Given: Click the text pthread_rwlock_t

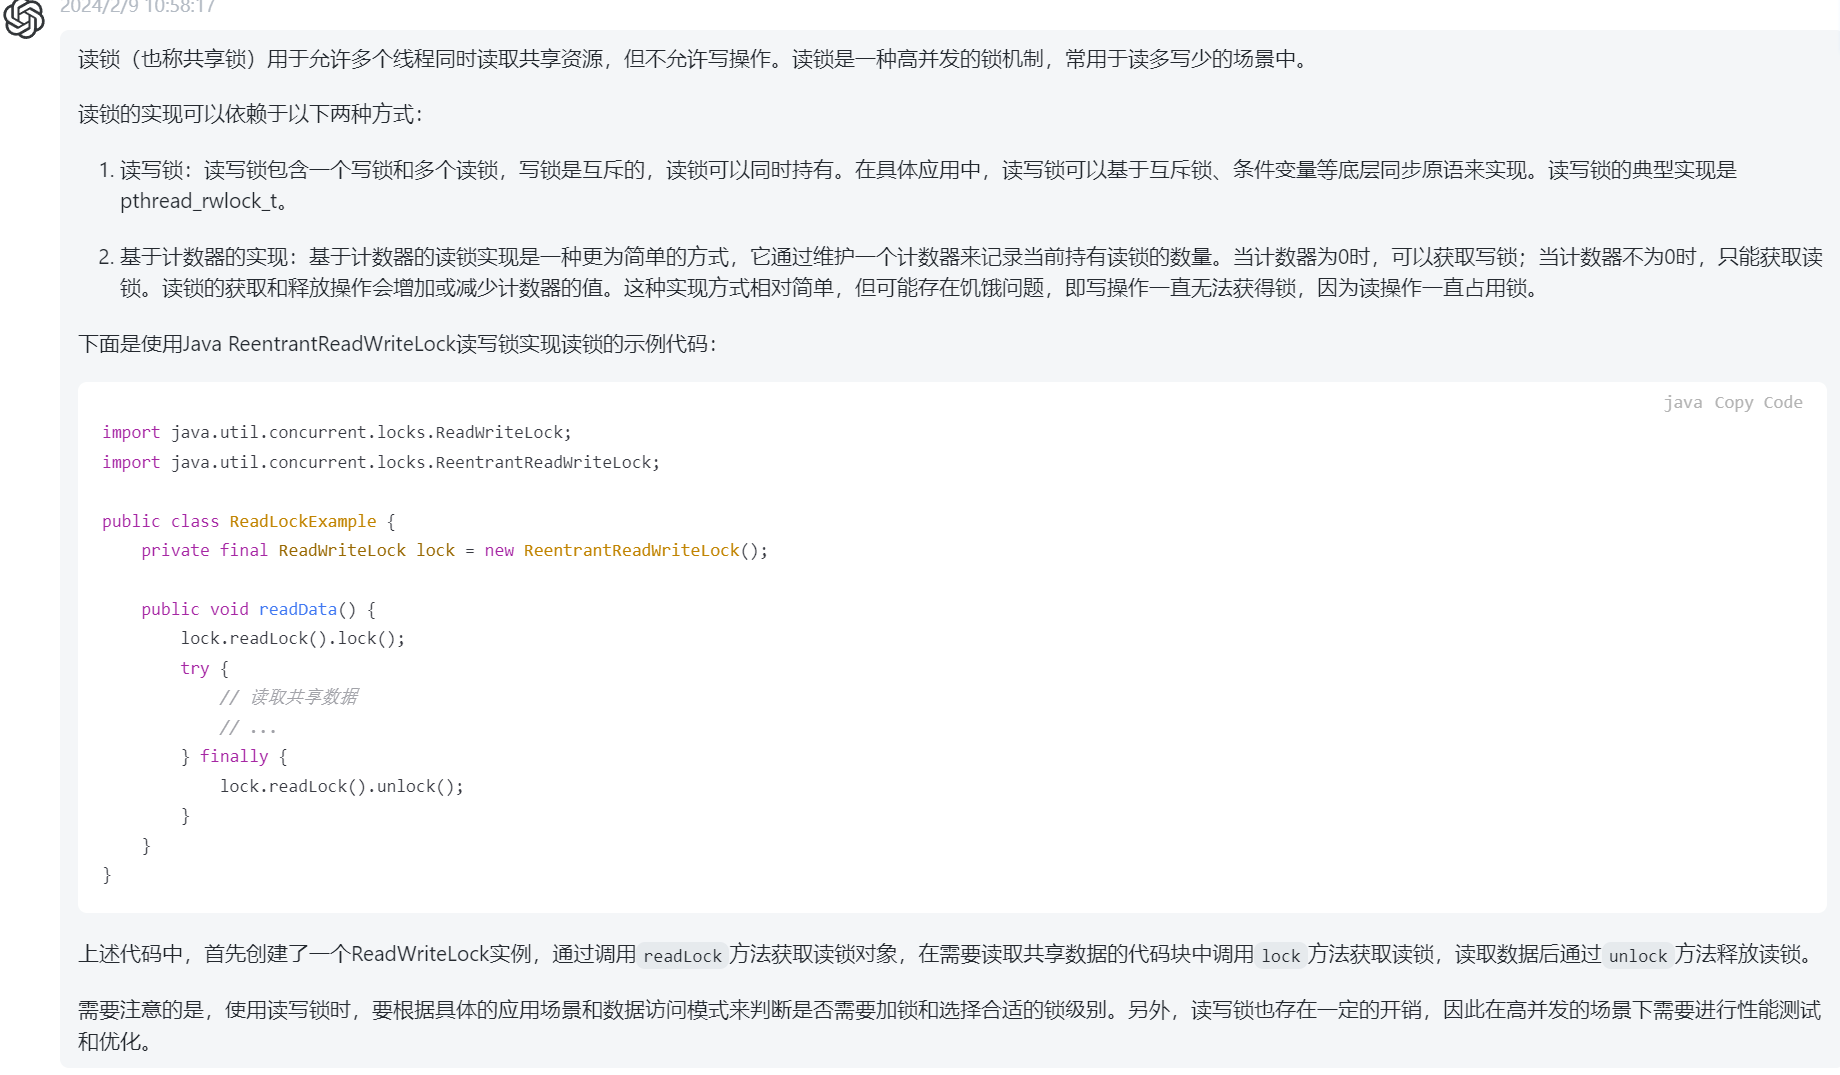Looking at the screenshot, I should (199, 201).
